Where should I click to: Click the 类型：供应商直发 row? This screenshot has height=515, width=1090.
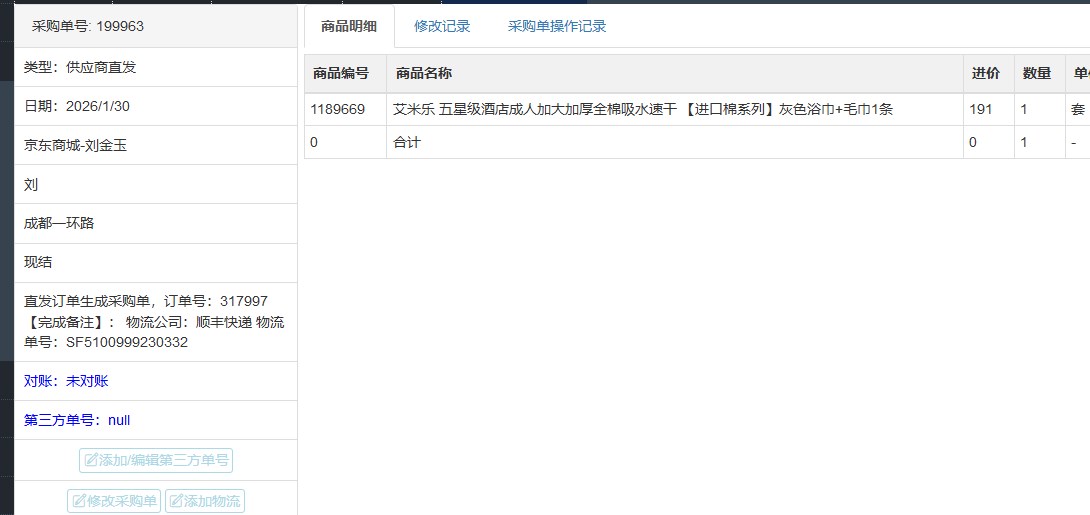click(80, 67)
